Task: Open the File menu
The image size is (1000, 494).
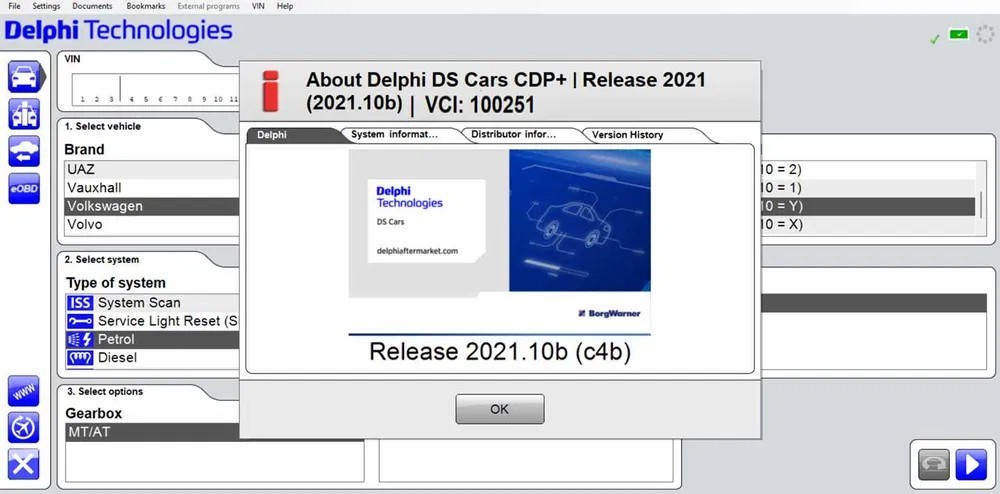Action: coord(14,6)
